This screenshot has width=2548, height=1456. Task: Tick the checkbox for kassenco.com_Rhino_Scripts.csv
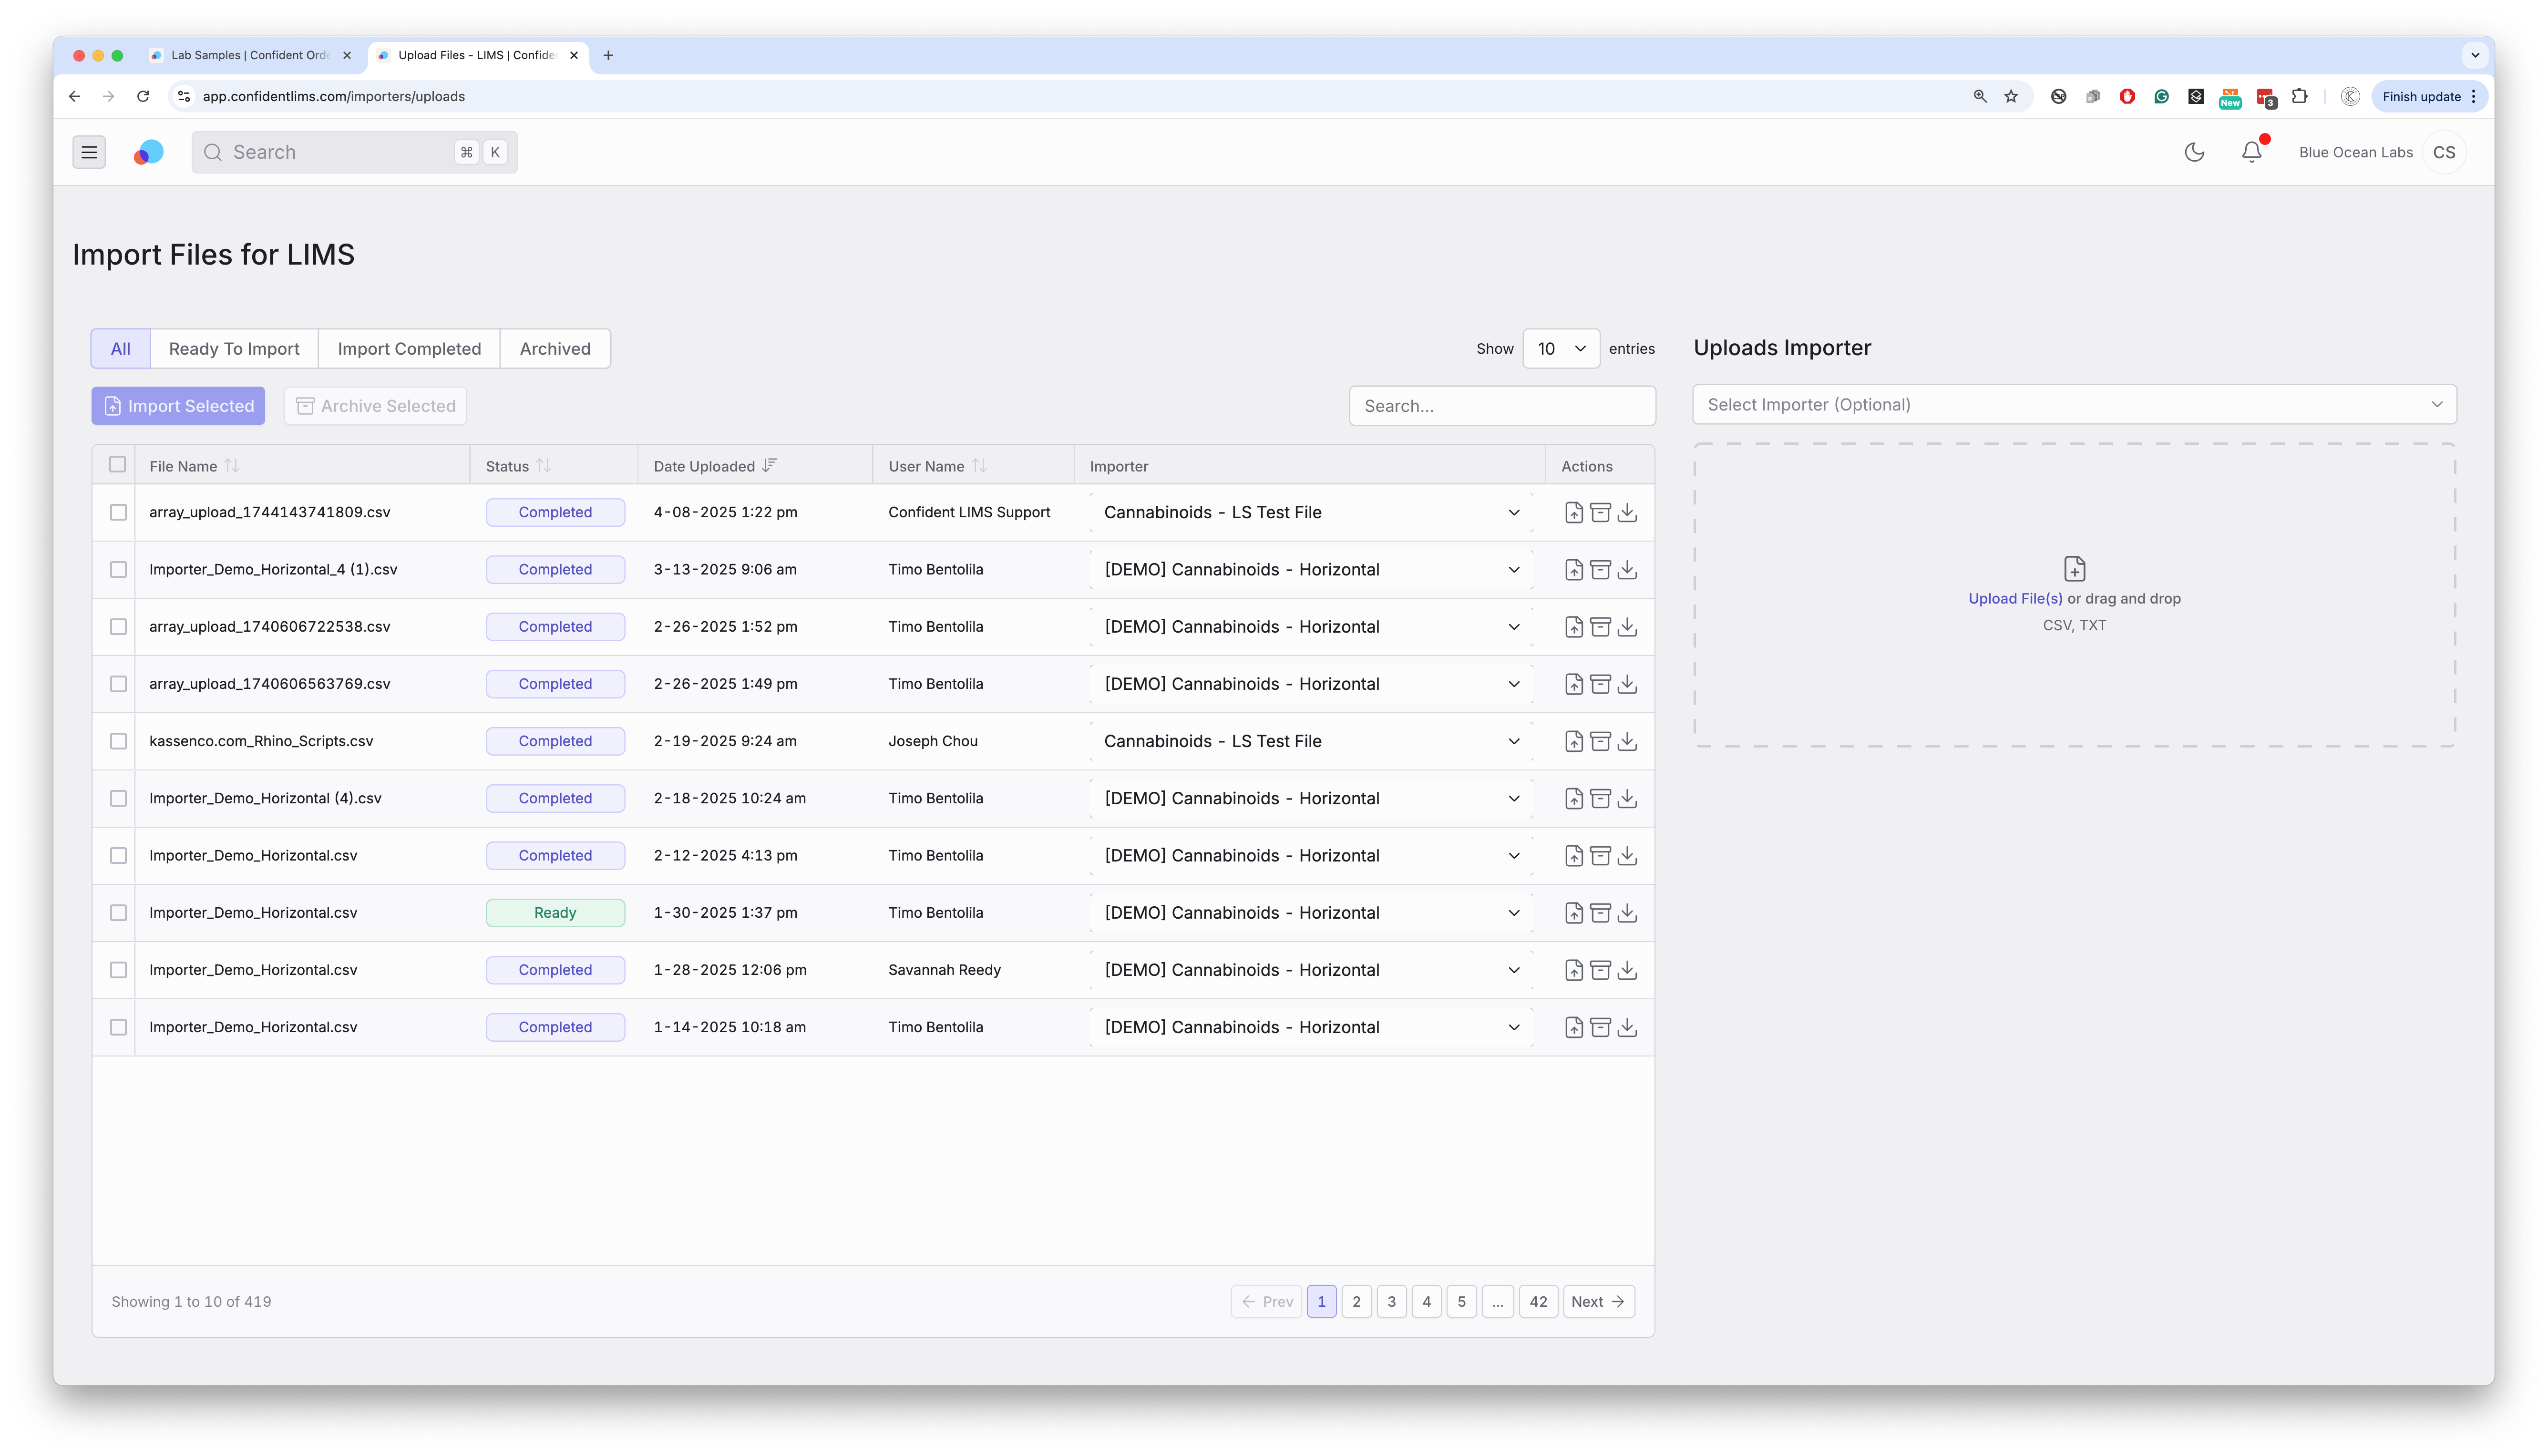coord(118,741)
